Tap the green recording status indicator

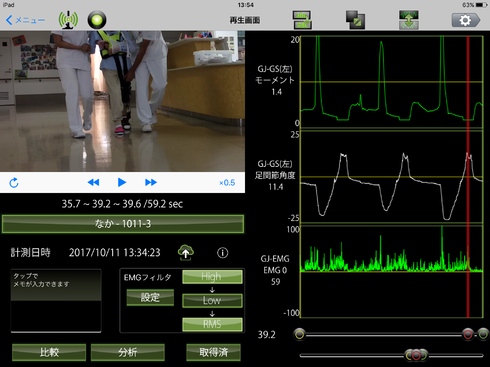97,20
